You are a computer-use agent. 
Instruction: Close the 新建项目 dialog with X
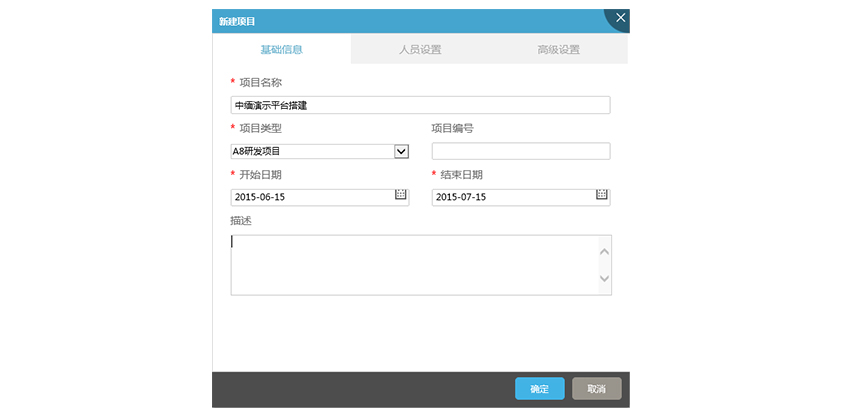(x=620, y=18)
